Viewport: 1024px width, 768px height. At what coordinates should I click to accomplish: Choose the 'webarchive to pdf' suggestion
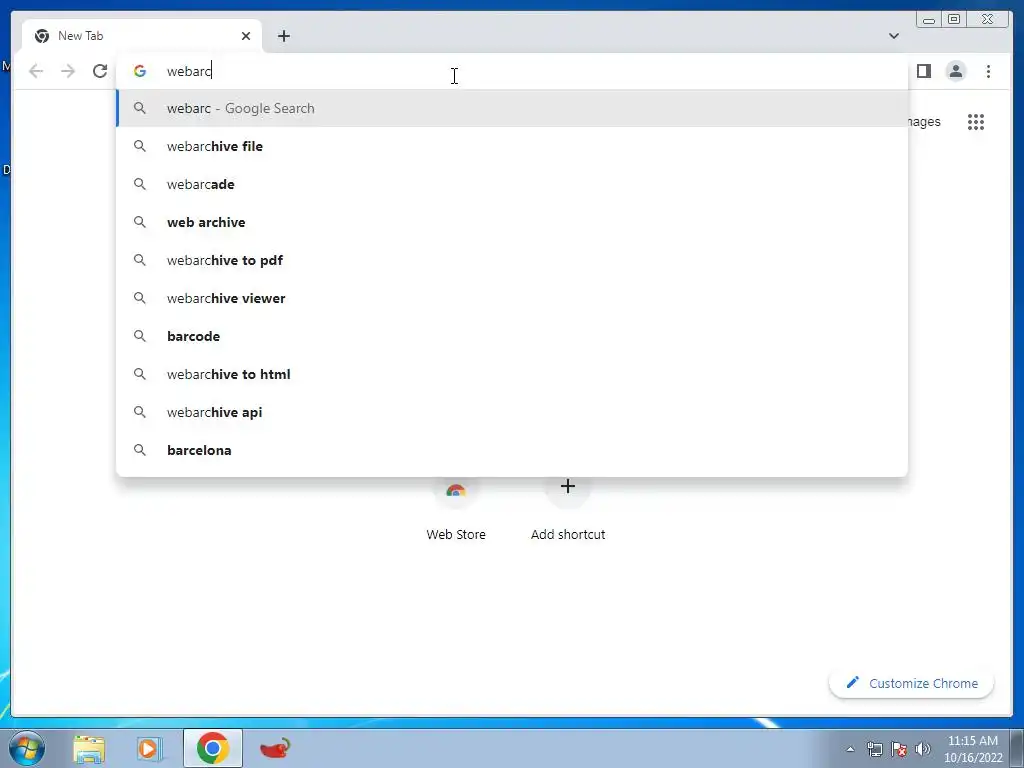click(x=513, y=260)
